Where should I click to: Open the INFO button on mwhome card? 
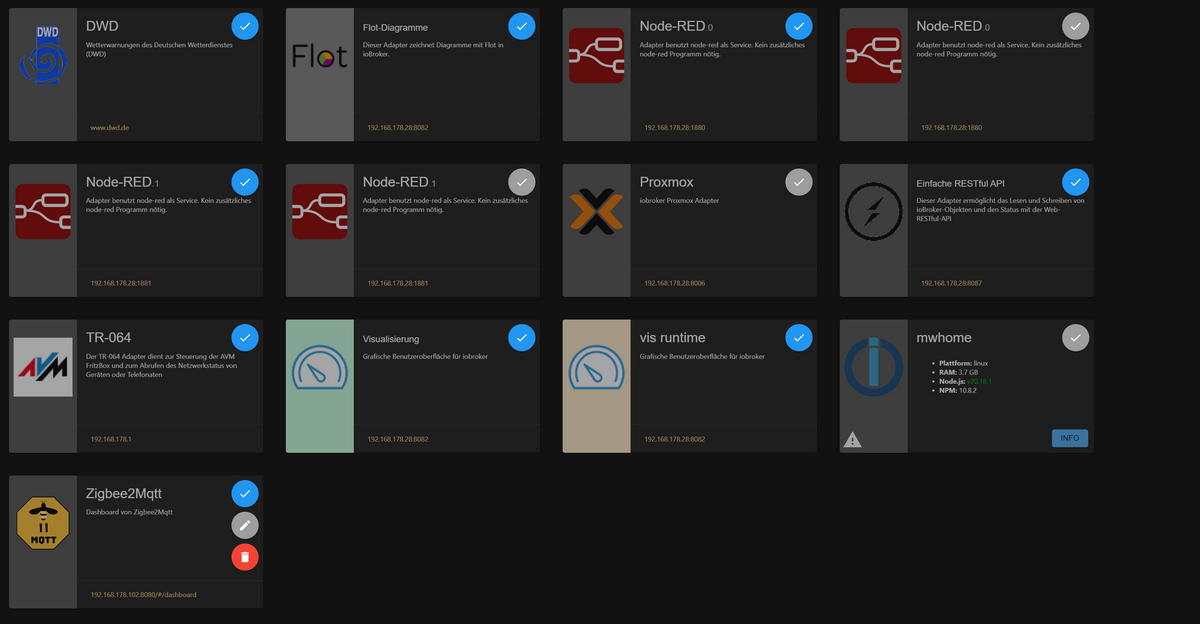(x=1070, y=438)
